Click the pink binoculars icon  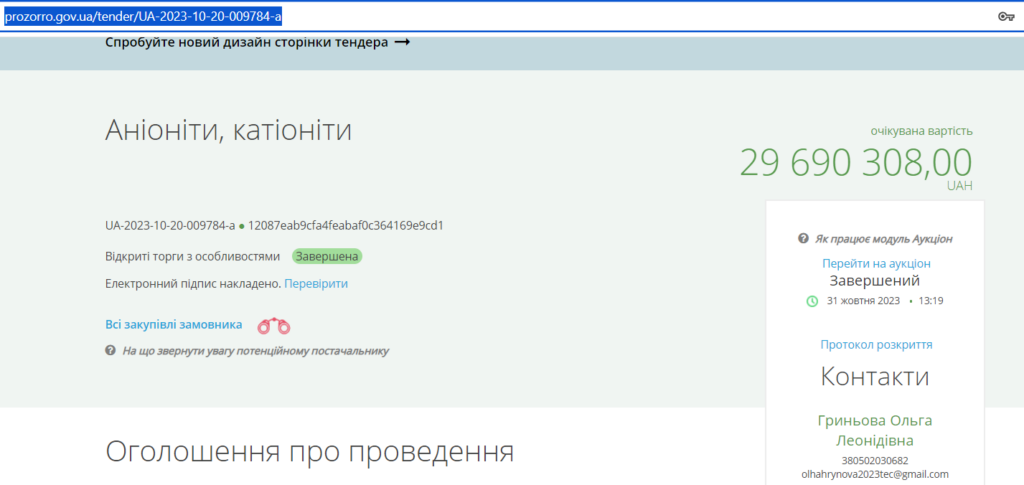coord(273,325)
